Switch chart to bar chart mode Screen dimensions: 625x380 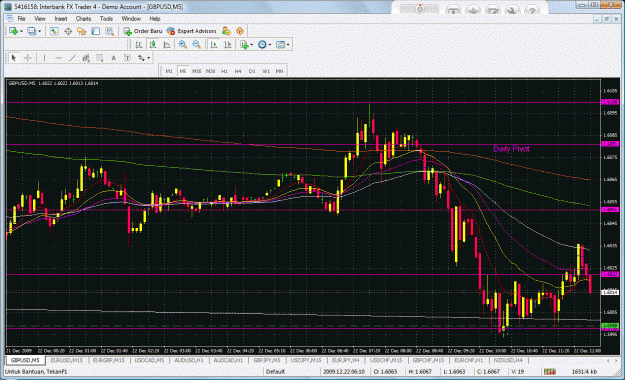[x=139, y=45]
